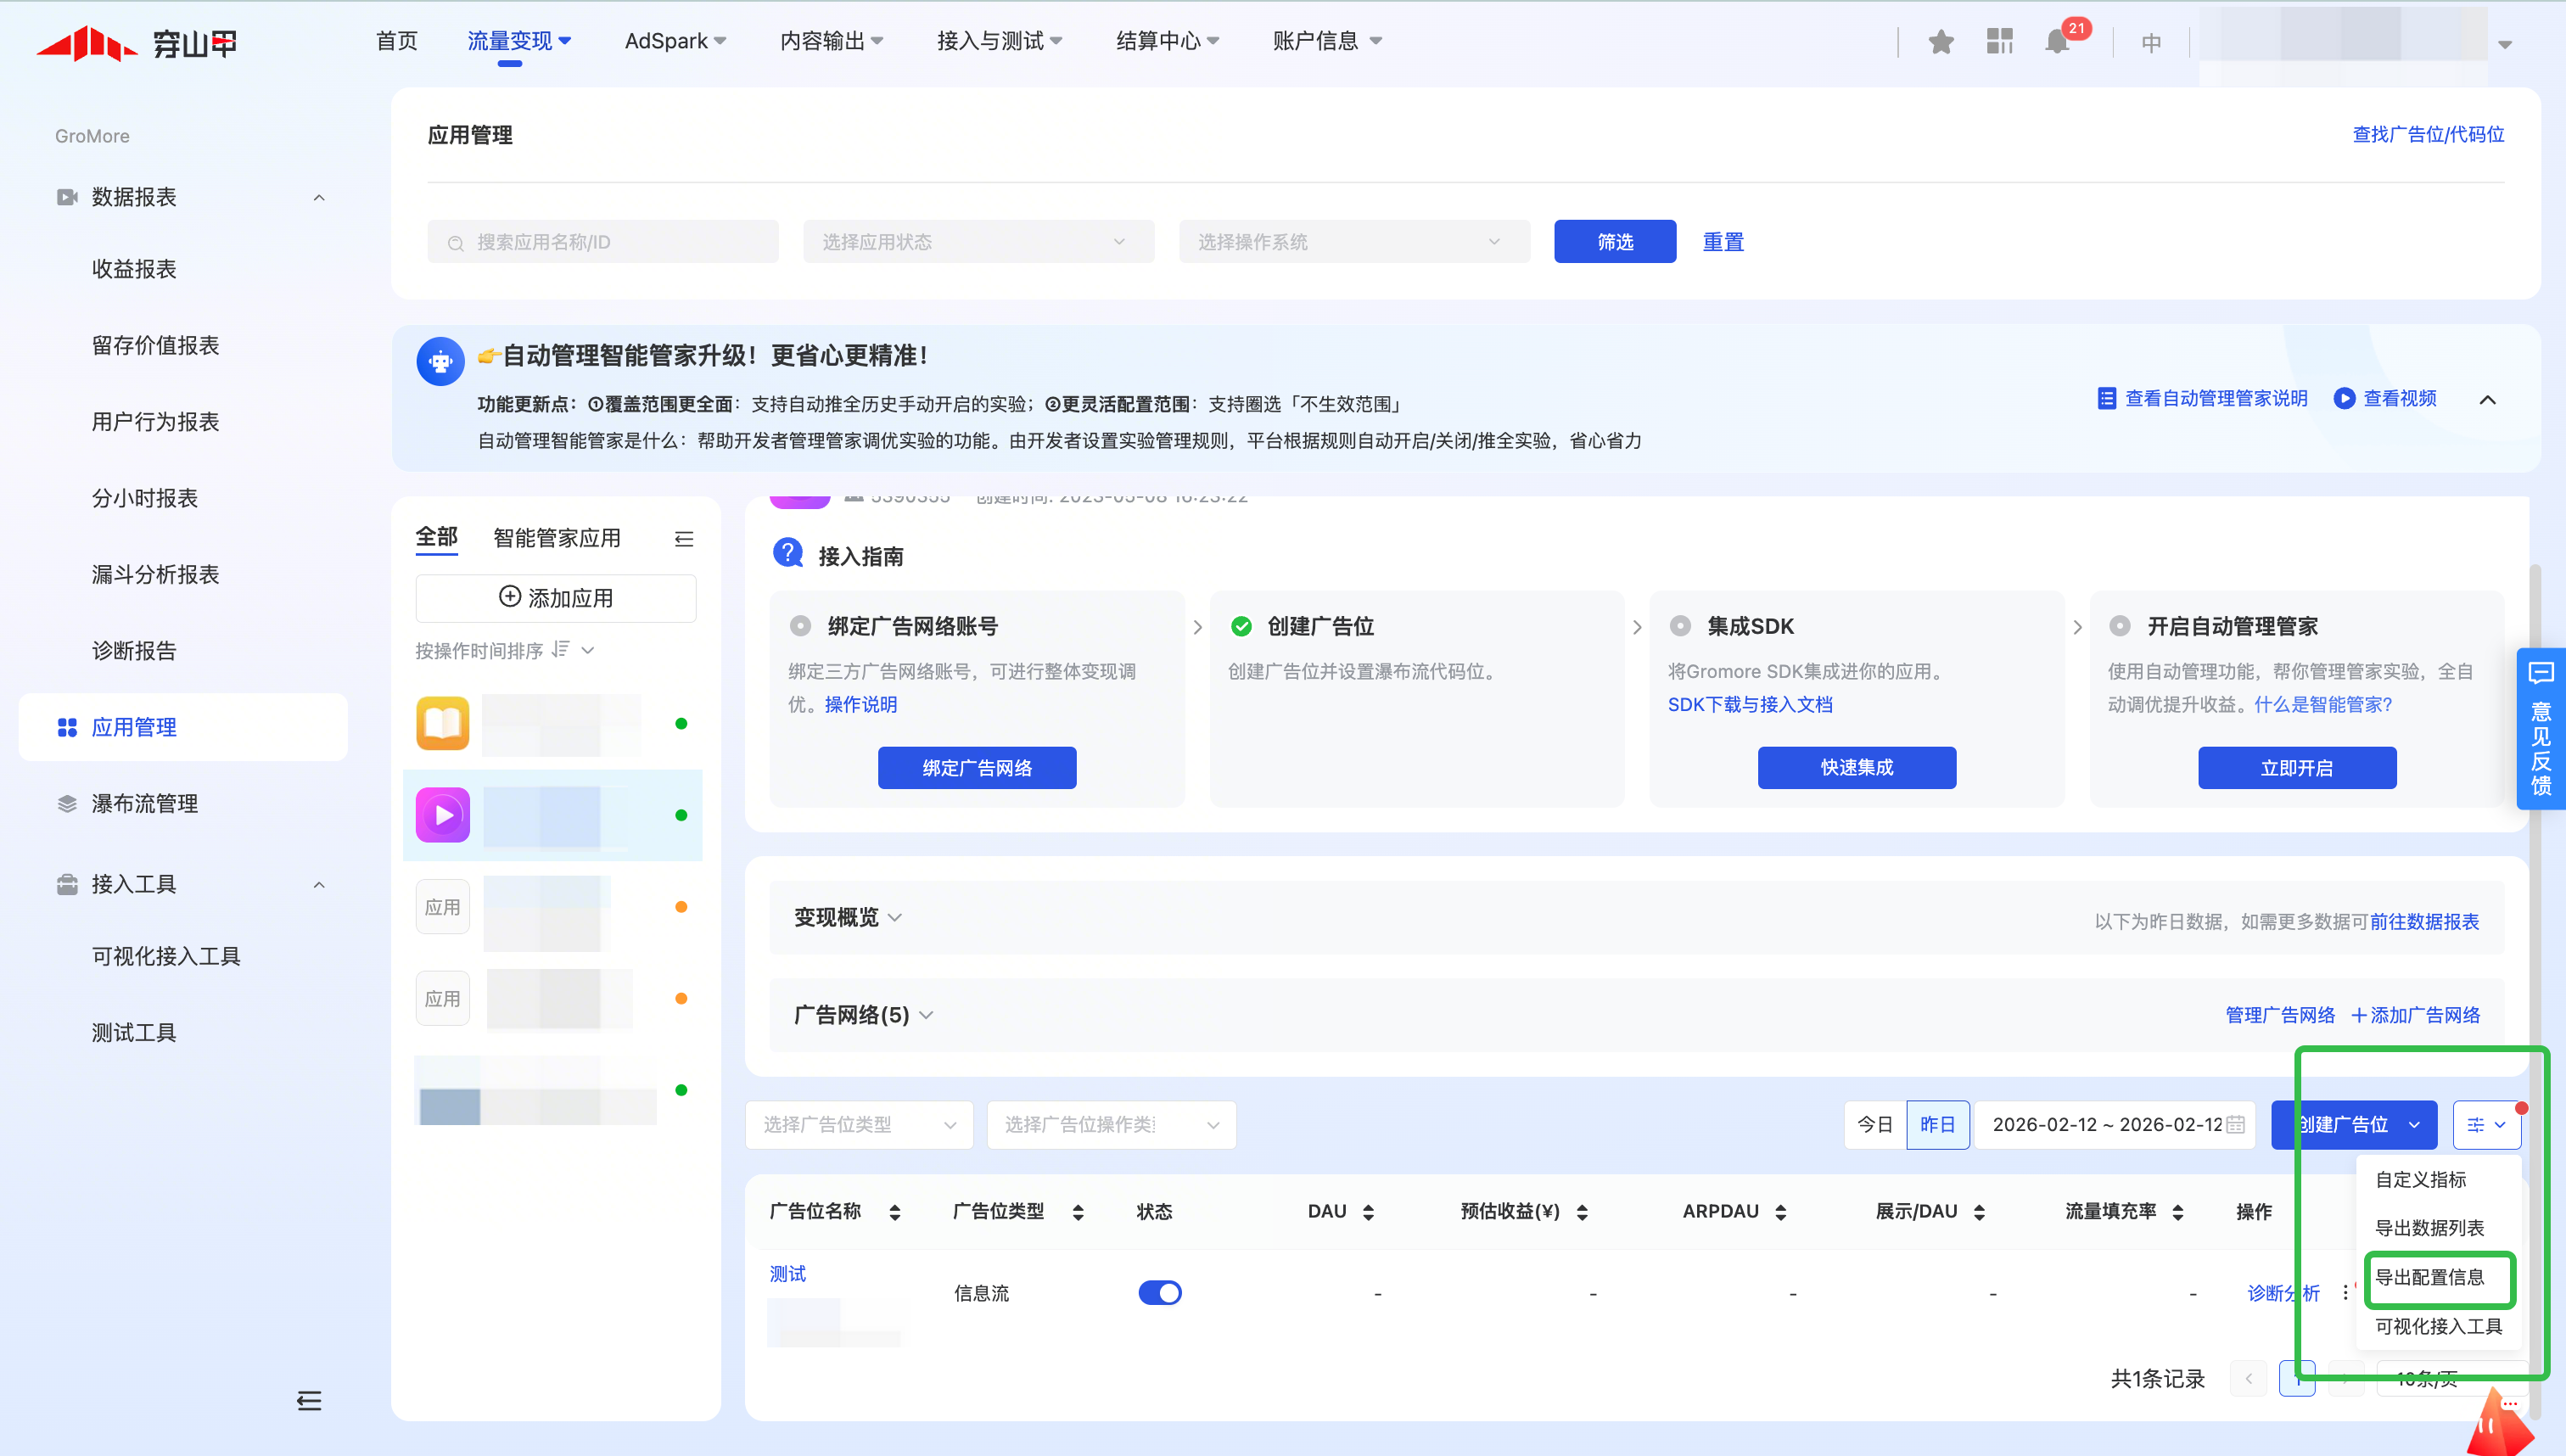Open the grid apps icon
Screen dimensions: 2566x1456
pyautogui.click(x=1999, y=42)
